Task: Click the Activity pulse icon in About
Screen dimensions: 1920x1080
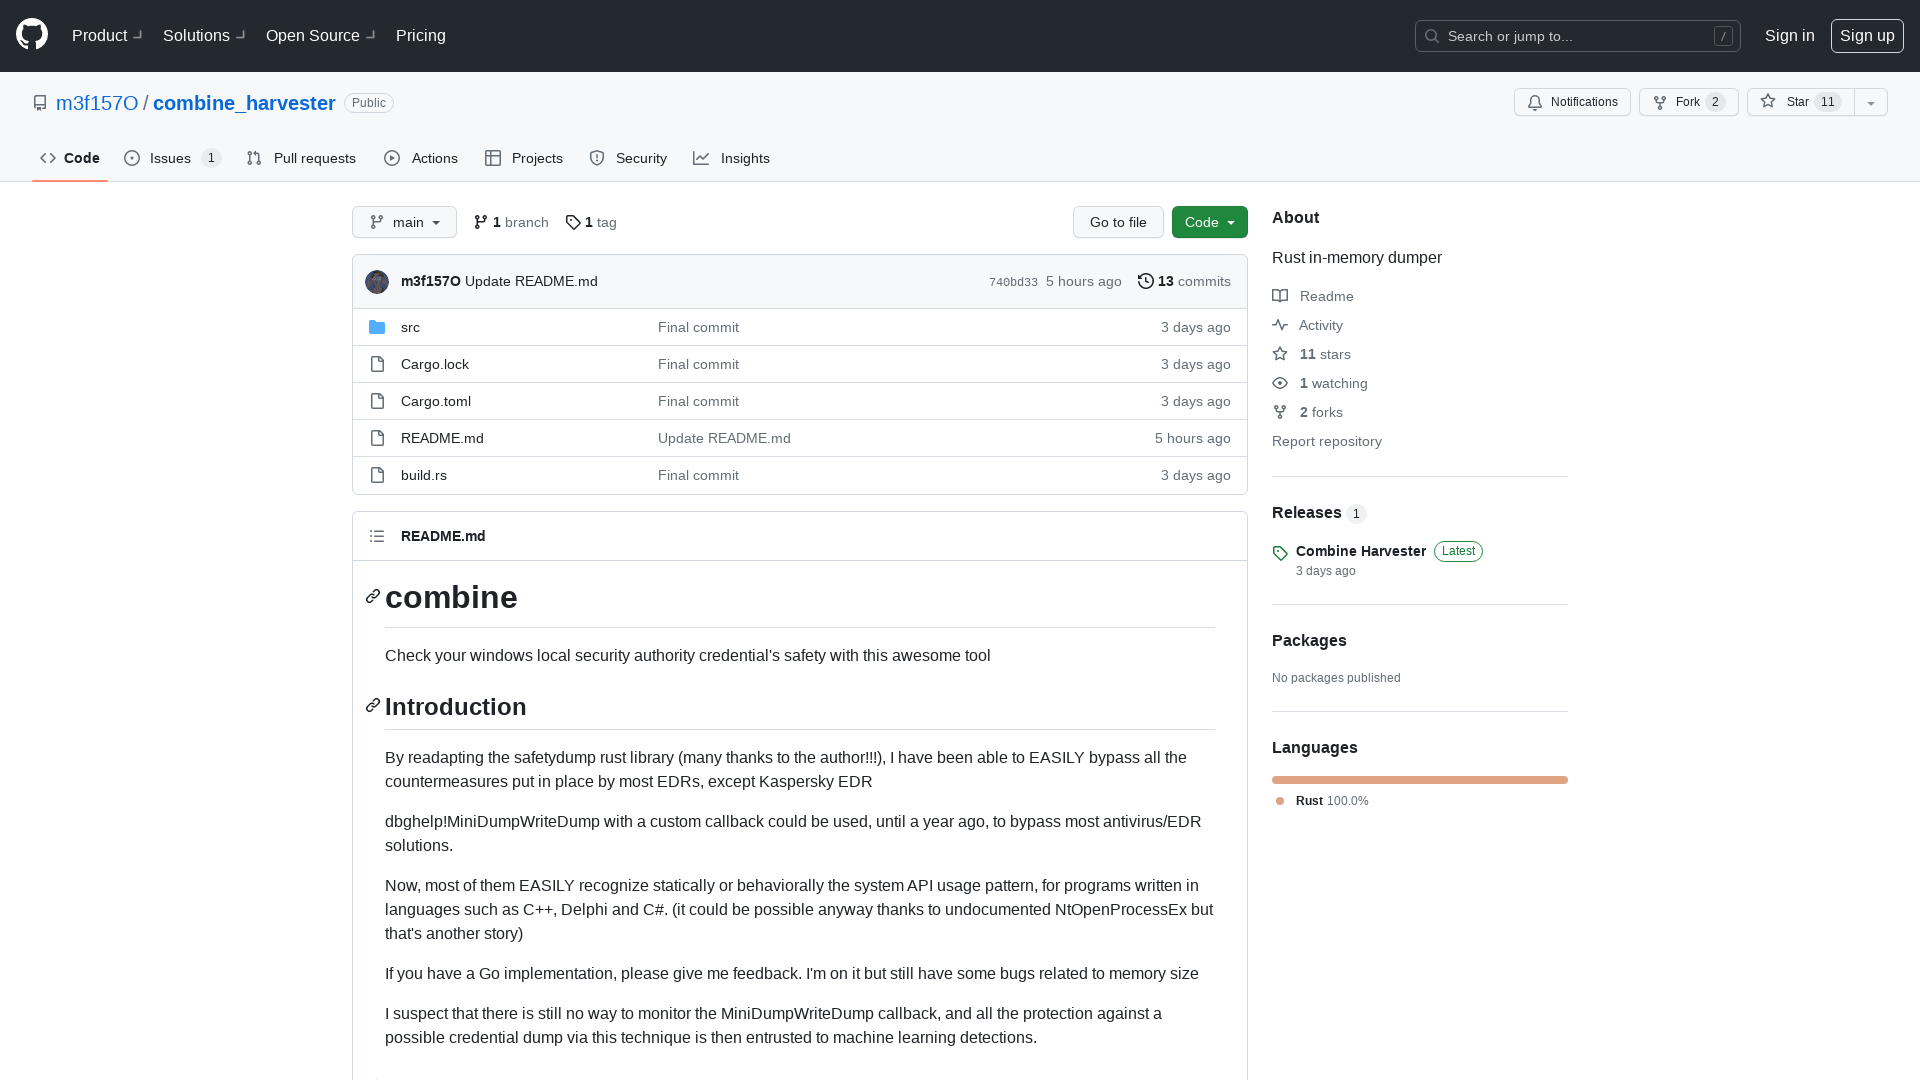Action: tap(1280, 325)
